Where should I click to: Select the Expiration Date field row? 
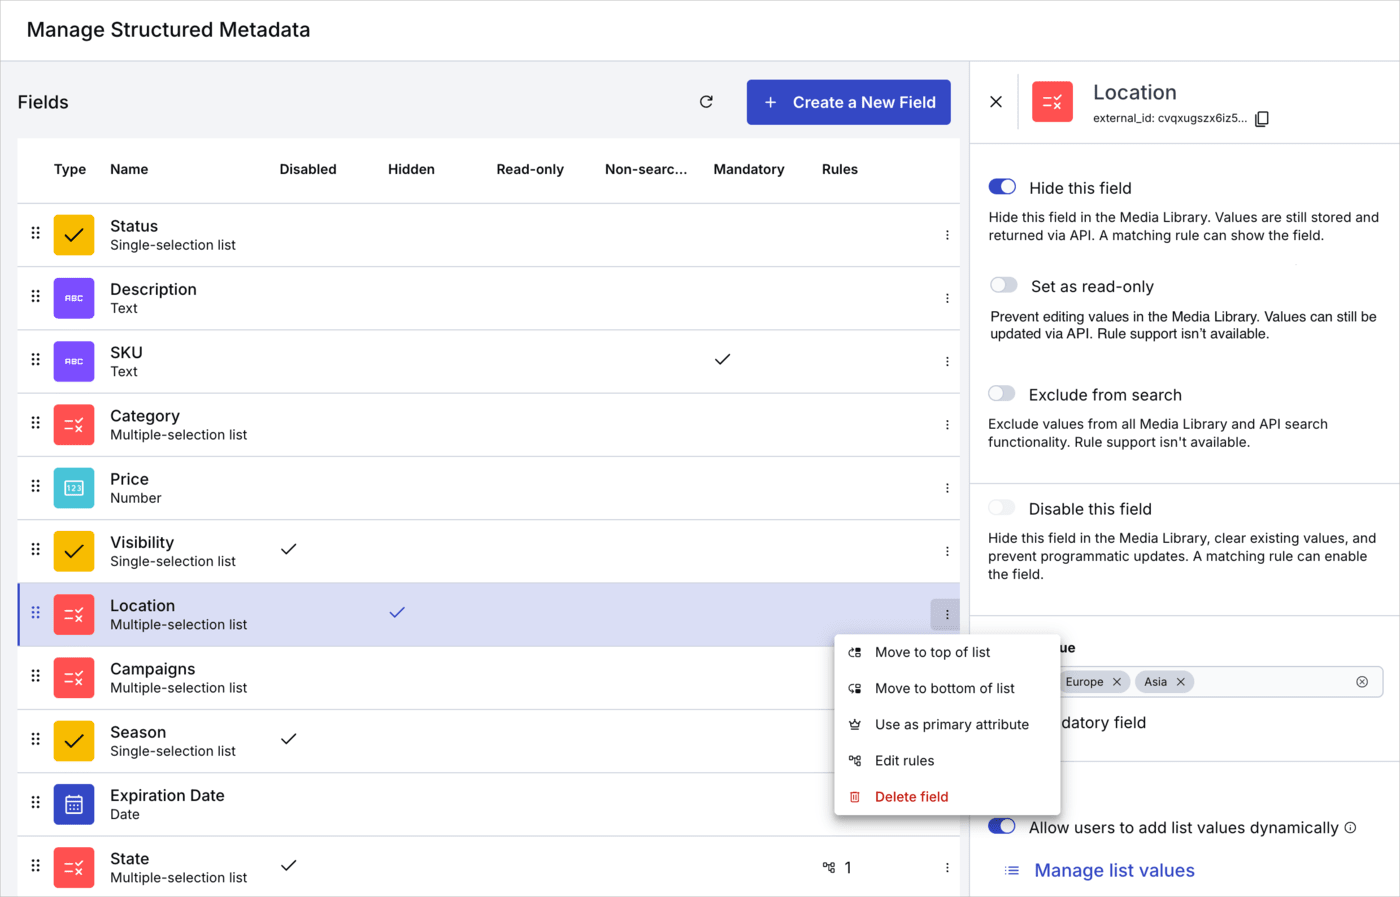coord(488,804)
